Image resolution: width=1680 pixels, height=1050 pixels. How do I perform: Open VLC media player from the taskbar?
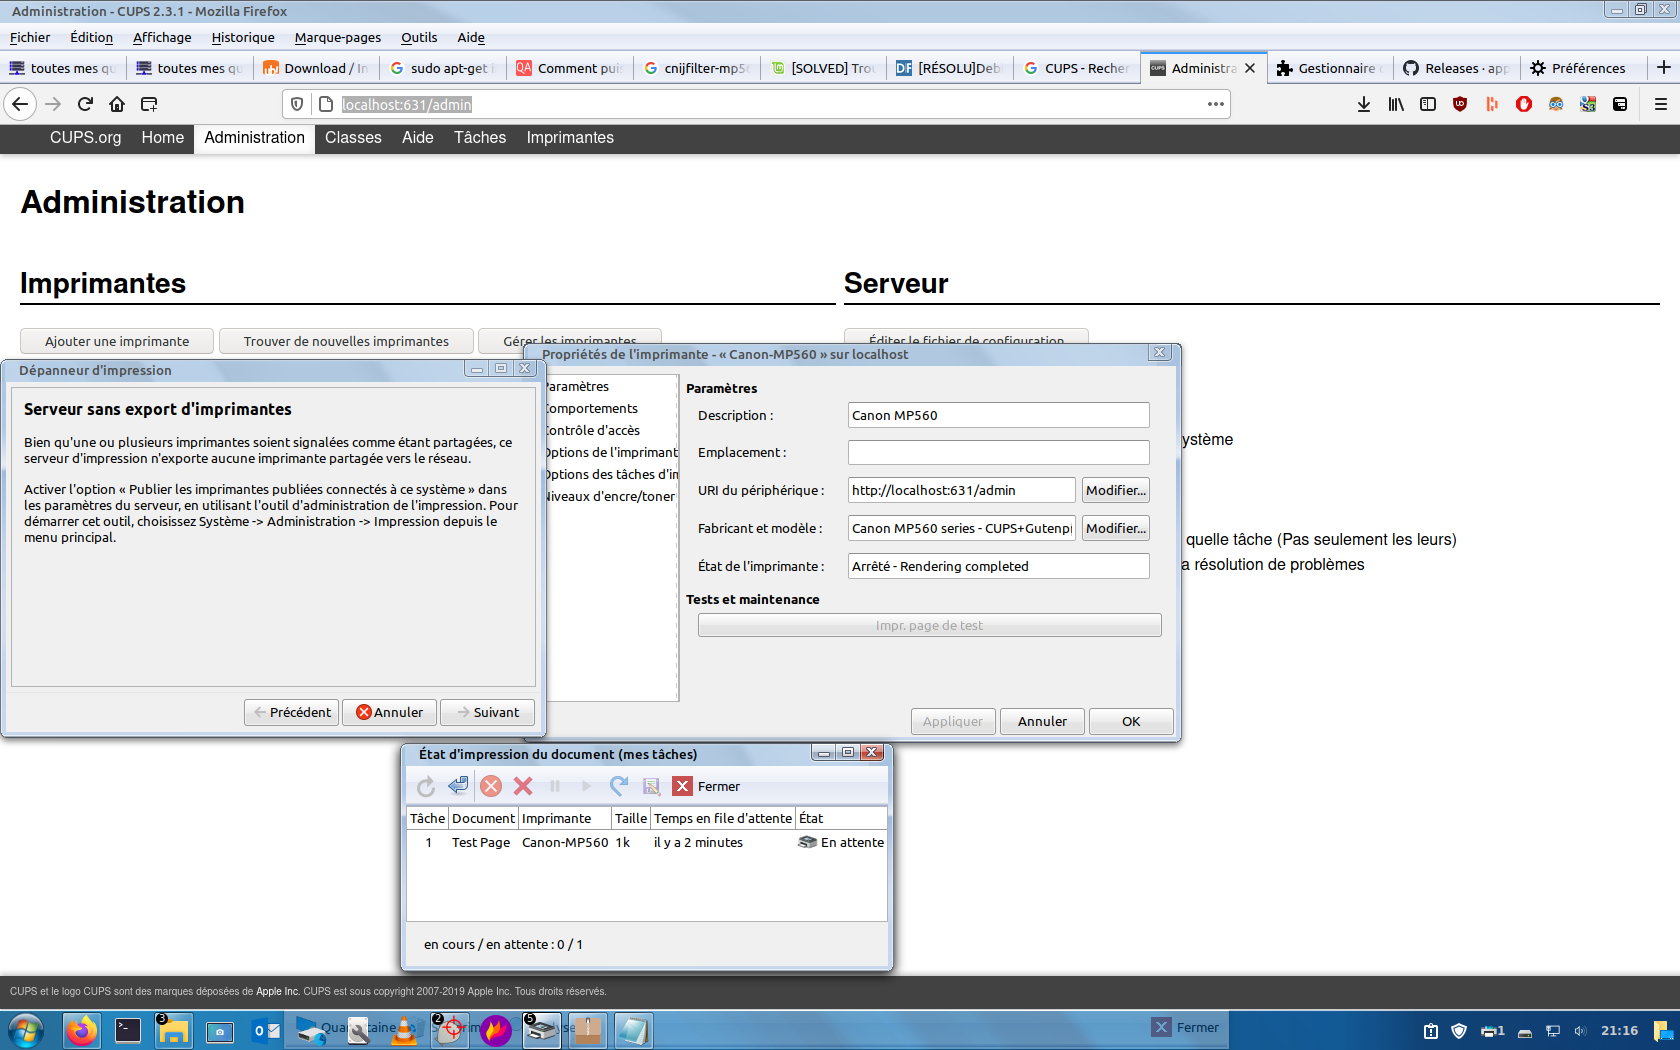click(x=405, y=1030)
